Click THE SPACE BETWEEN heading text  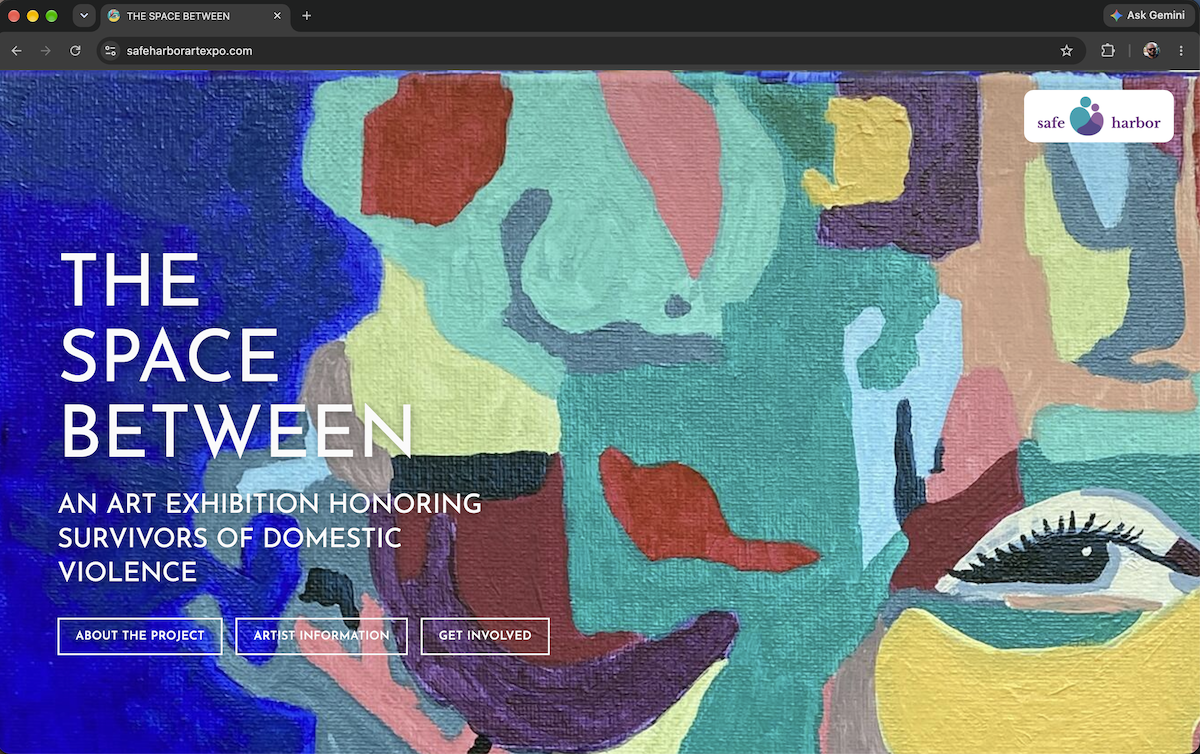click(x=236, y=356)
